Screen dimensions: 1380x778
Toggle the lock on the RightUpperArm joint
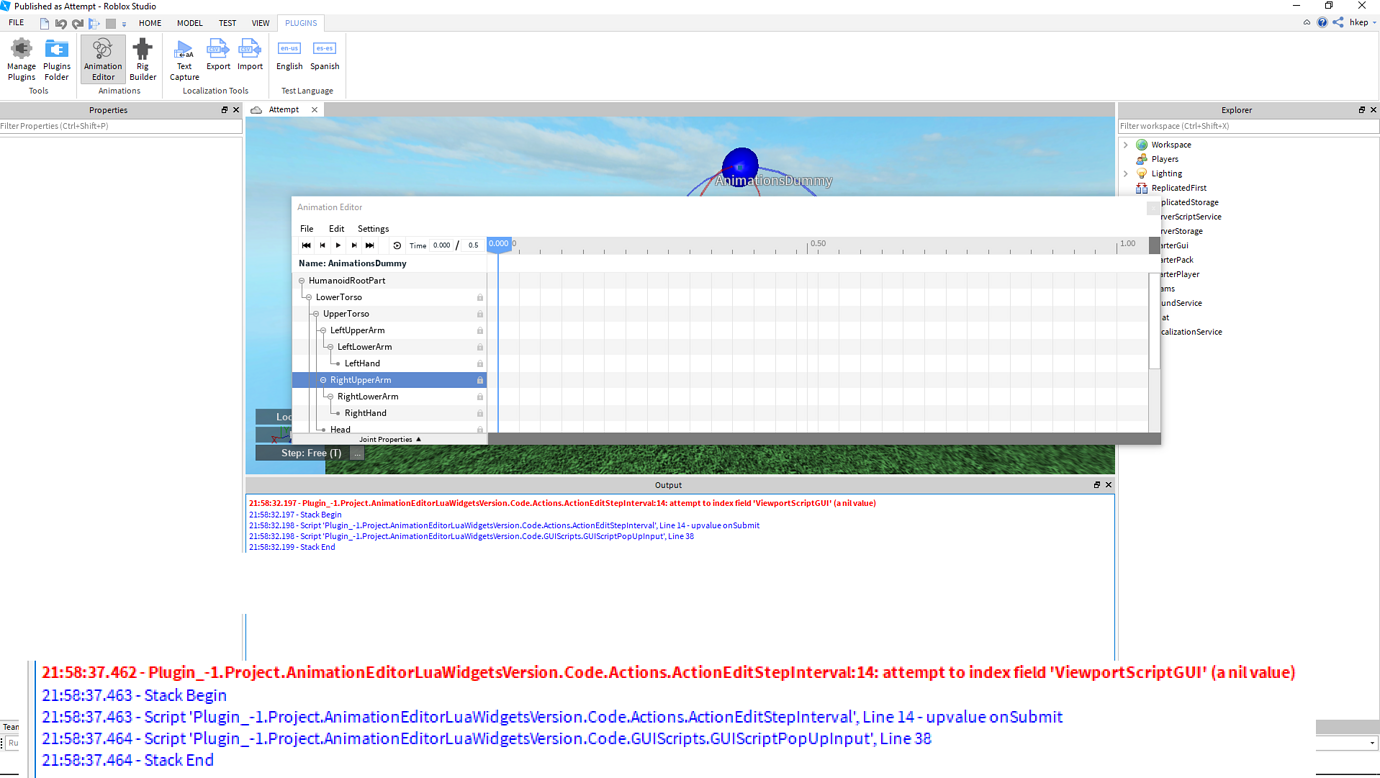[x=480, y=380]
